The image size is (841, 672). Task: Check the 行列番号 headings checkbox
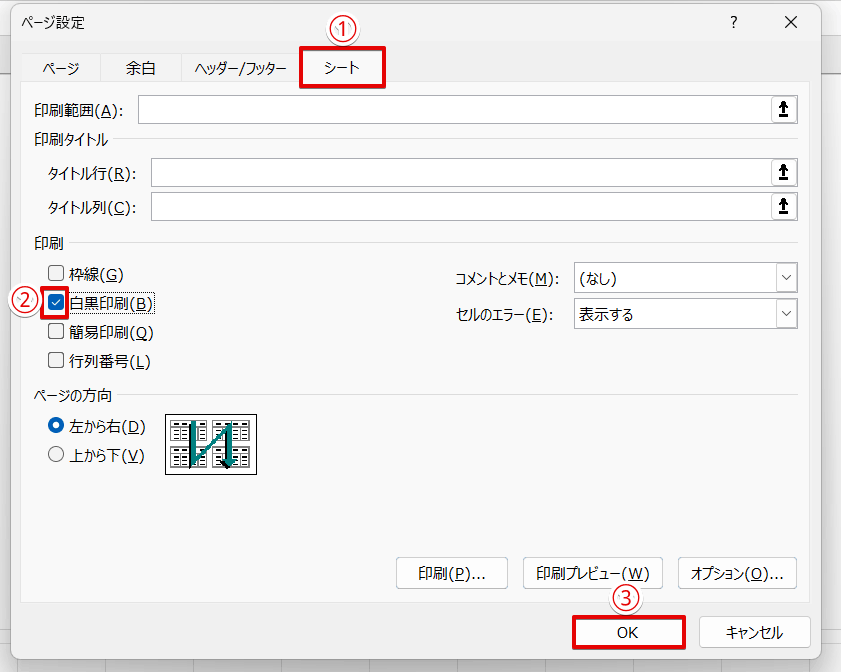(55, 360)
